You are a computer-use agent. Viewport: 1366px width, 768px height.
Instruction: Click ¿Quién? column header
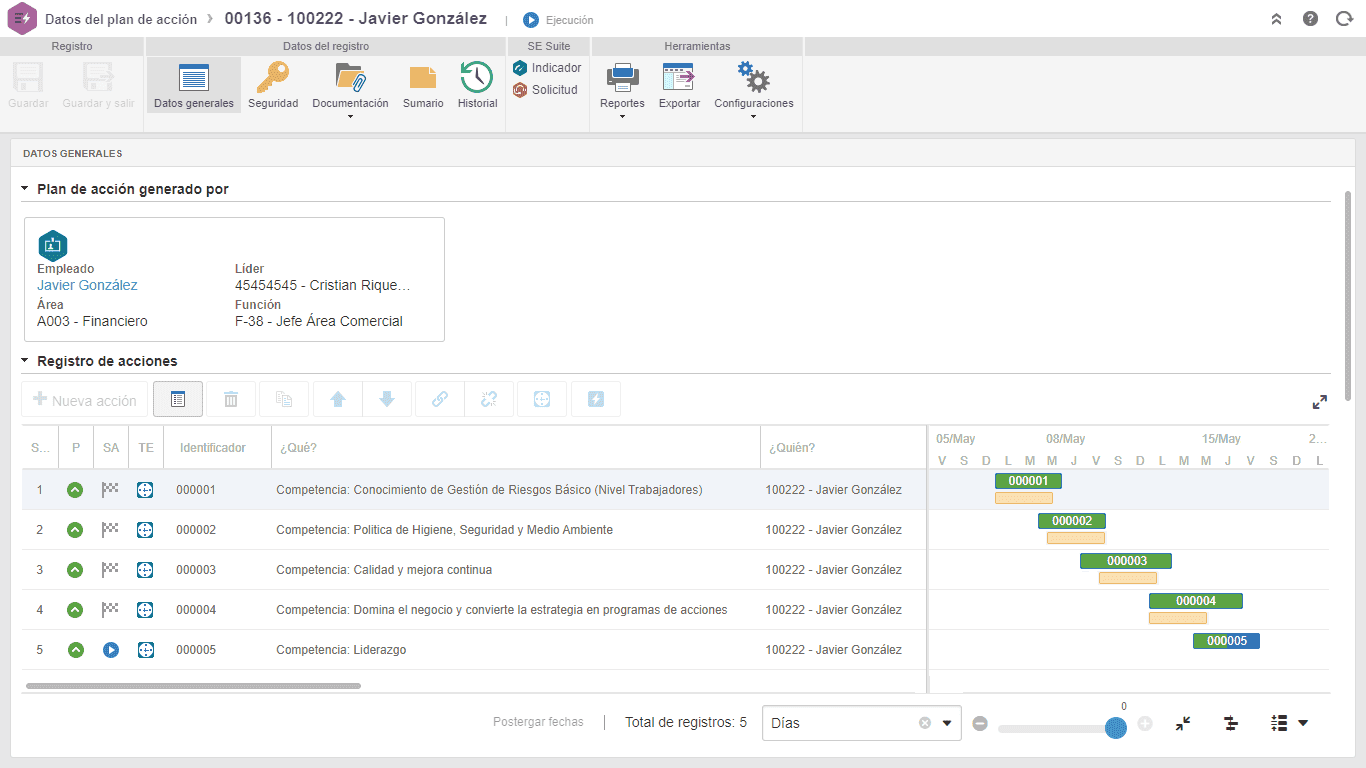pyautogui.click(x=843, y=448)
